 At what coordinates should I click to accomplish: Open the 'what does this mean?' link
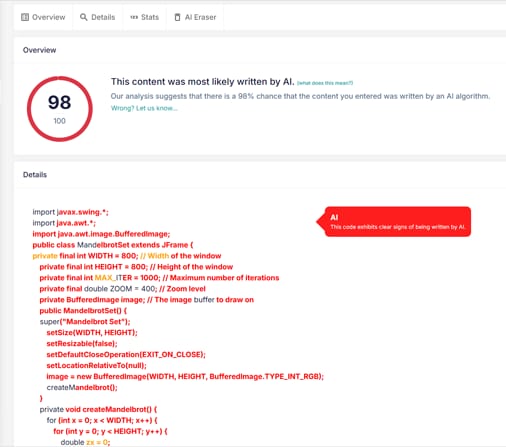tap(325, 83)
